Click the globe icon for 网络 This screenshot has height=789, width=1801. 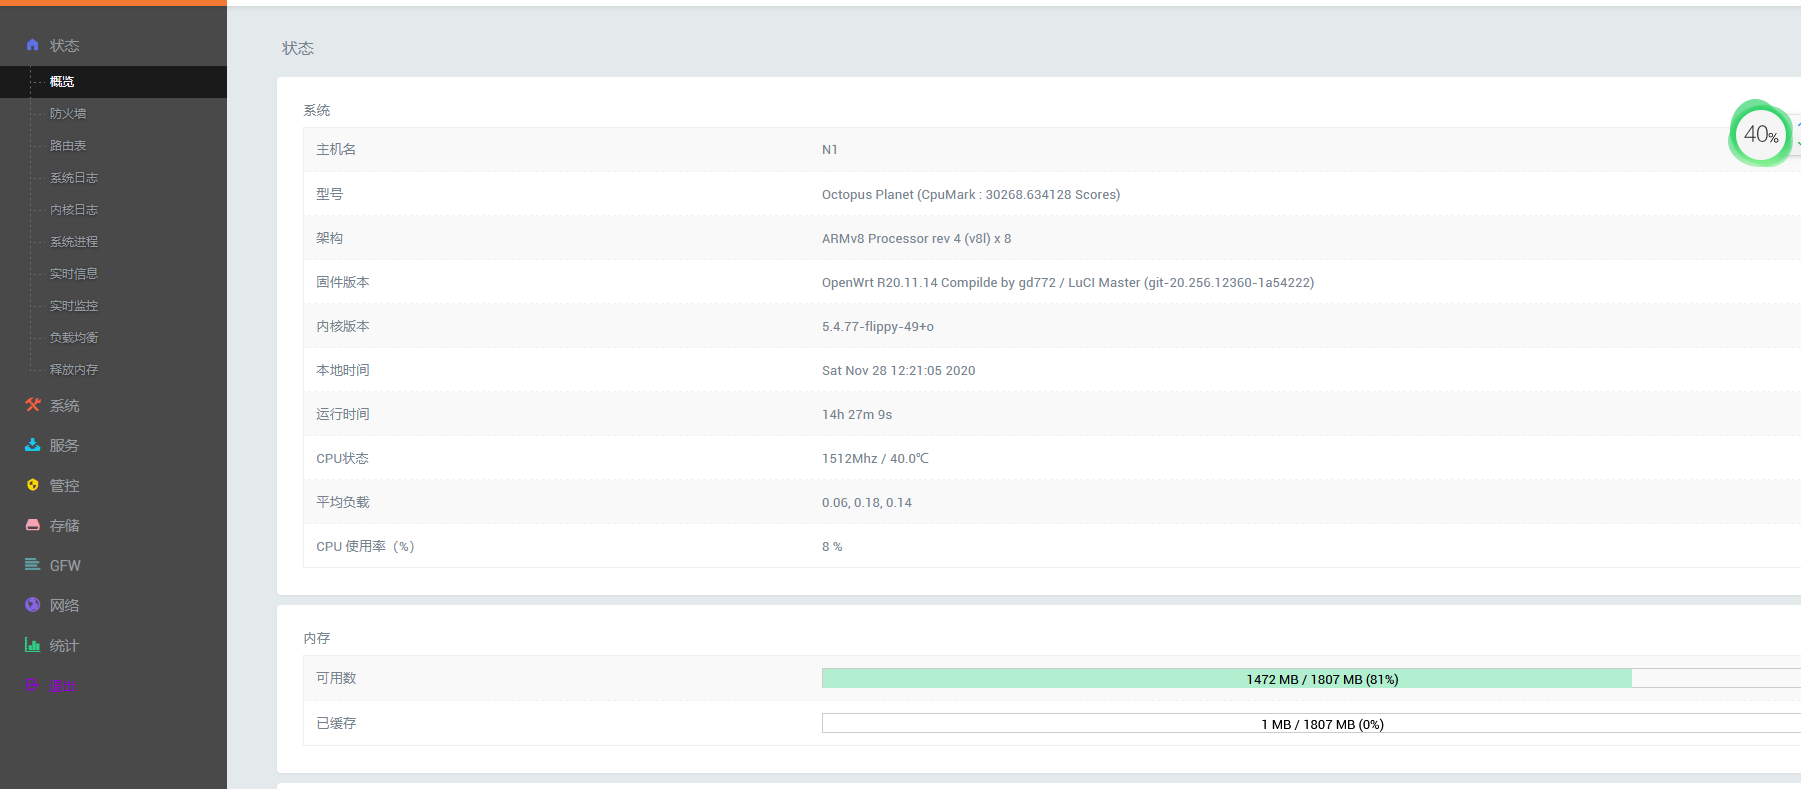[x=33, y=605]
